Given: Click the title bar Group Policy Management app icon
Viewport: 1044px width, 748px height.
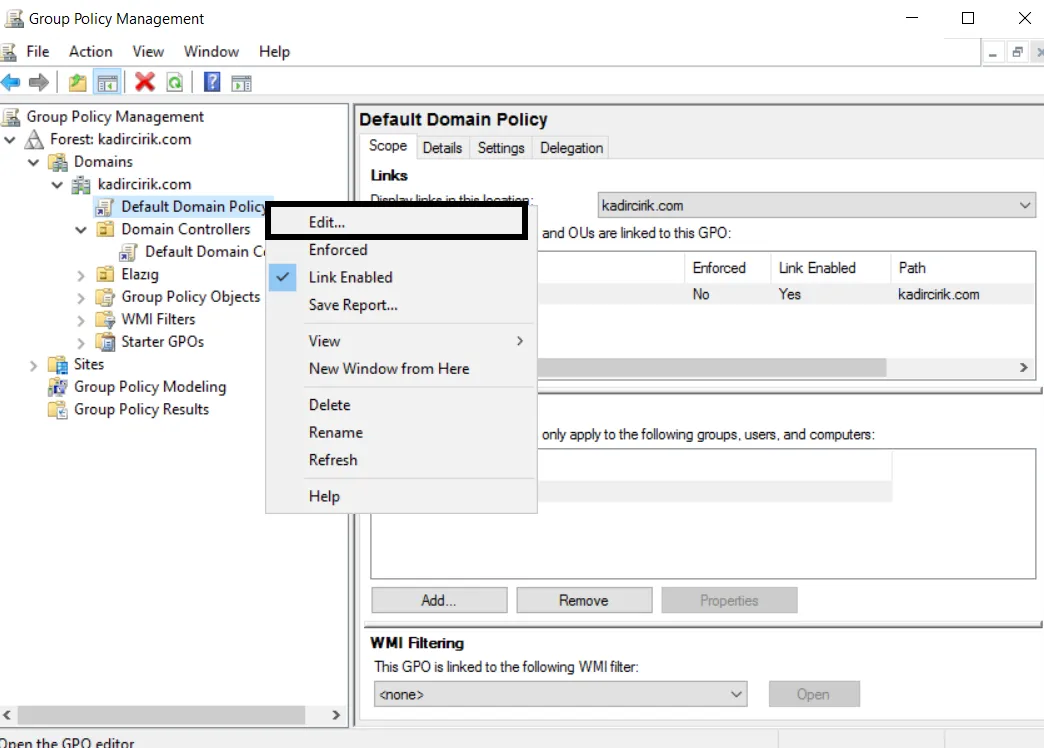Looking at the screenshot, I should (x=14, y=18).
